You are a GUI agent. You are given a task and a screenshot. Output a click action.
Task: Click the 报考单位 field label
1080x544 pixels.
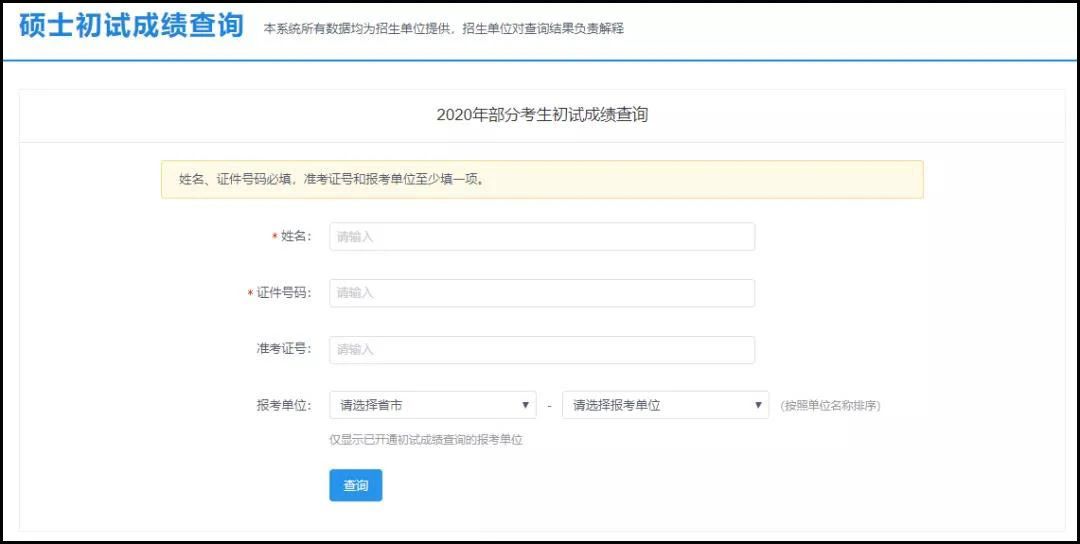tap(284, 405)
